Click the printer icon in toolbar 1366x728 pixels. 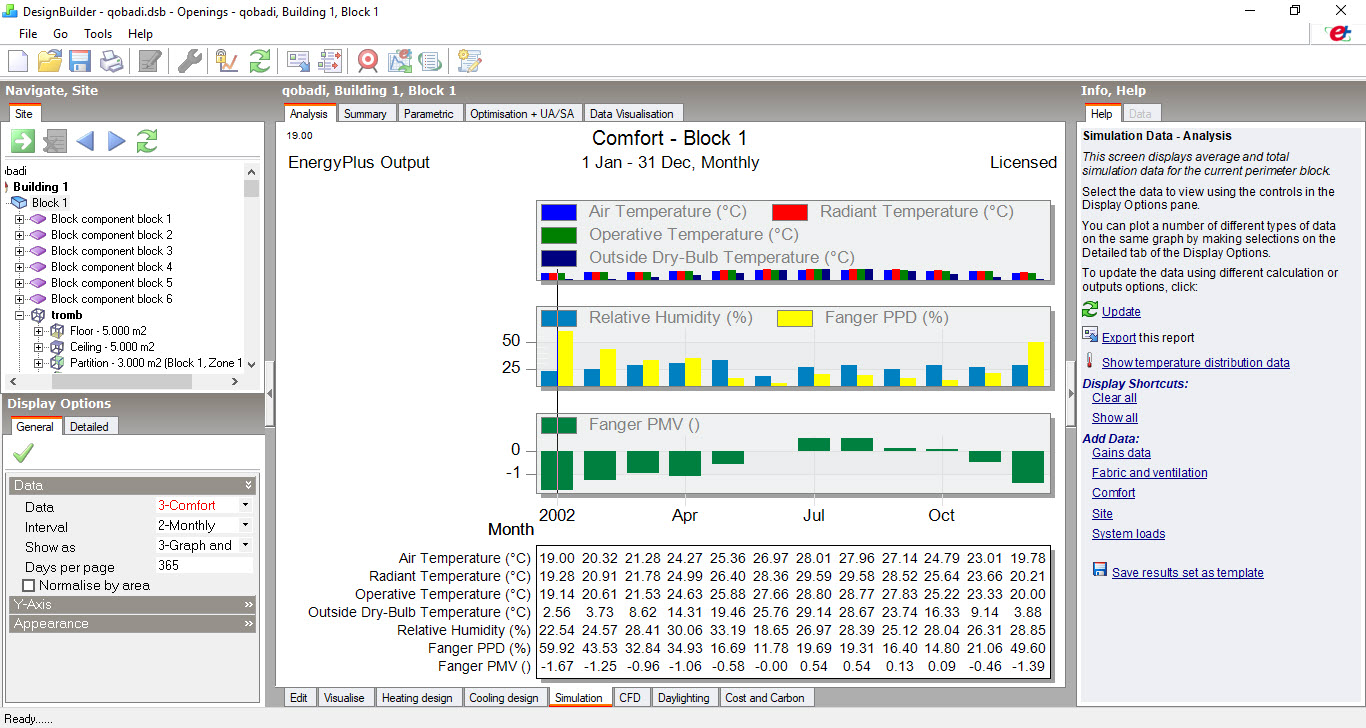[111, 61]
